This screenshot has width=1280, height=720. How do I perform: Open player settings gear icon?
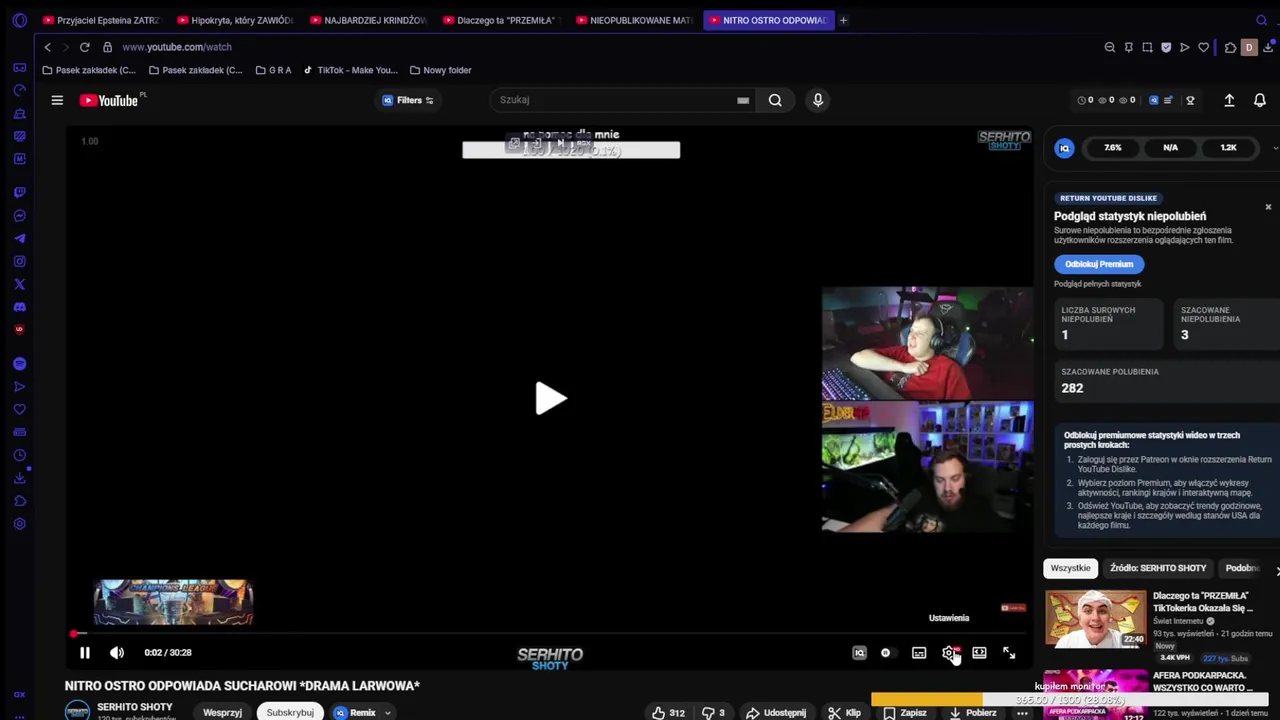[x=948, y=653]
